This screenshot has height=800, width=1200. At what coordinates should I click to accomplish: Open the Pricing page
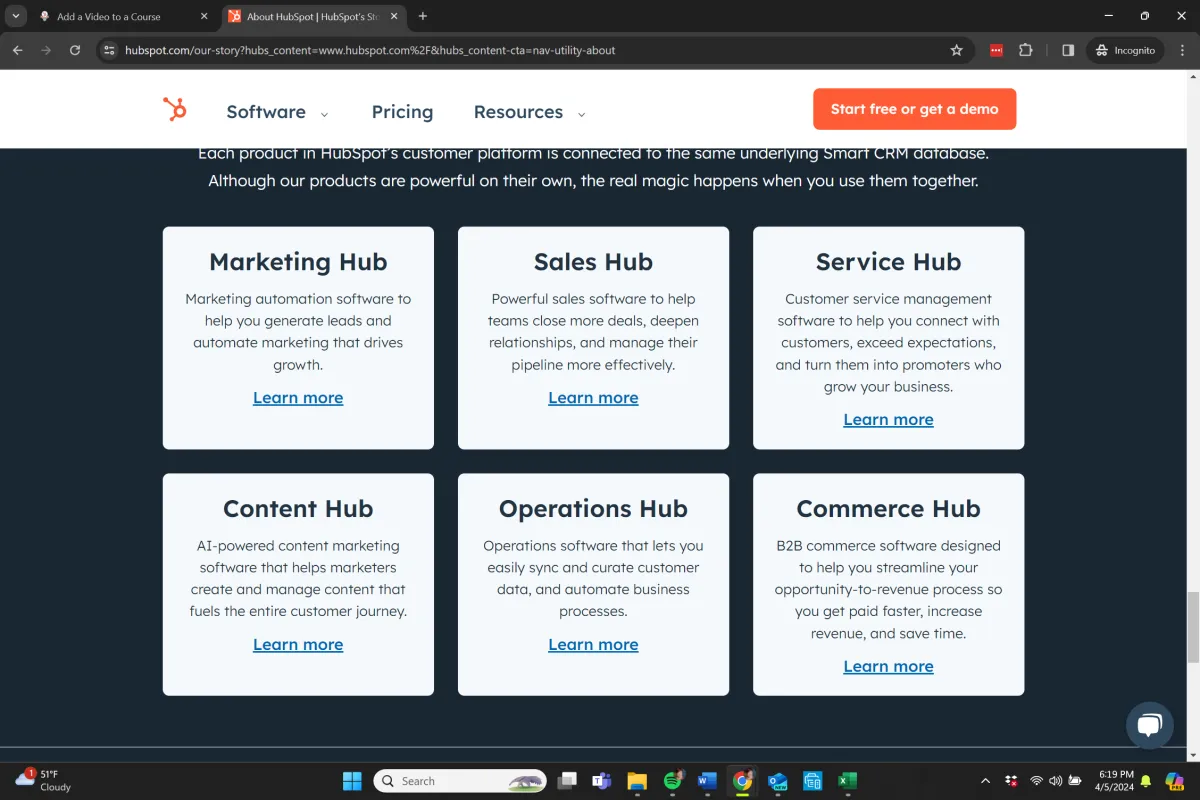402,112
